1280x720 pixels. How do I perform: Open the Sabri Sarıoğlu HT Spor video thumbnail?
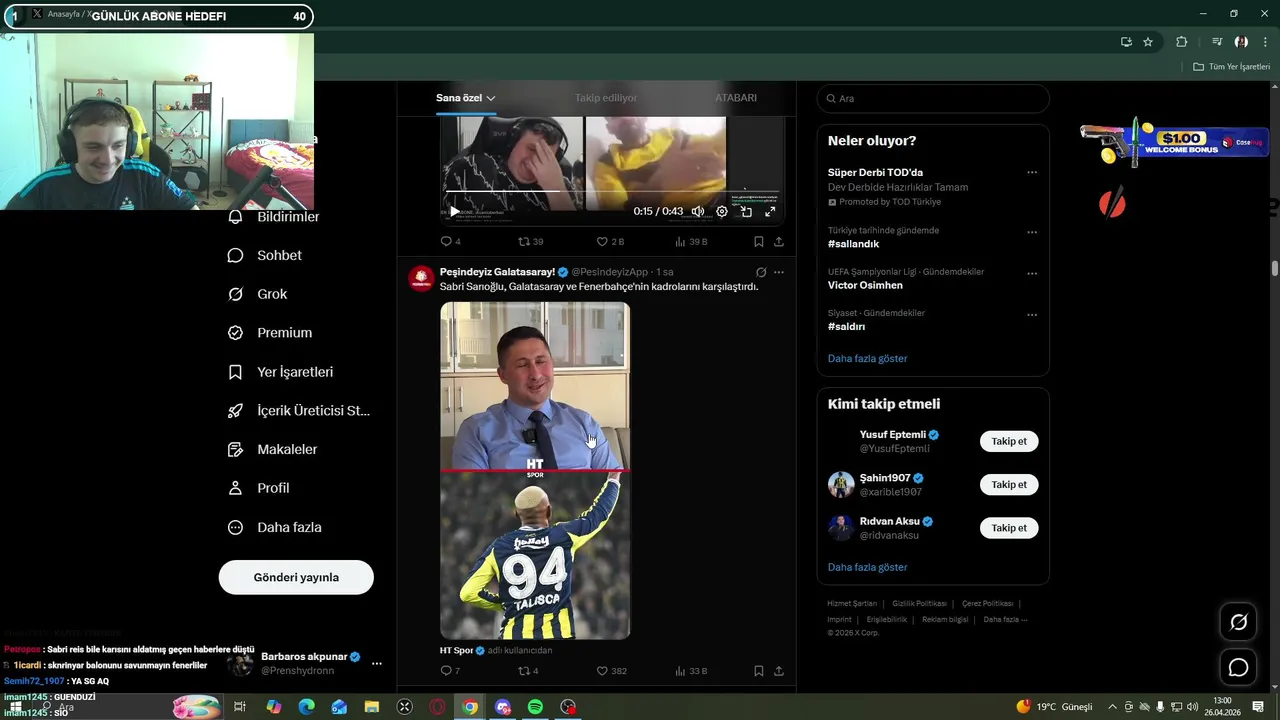click(535, 470)
